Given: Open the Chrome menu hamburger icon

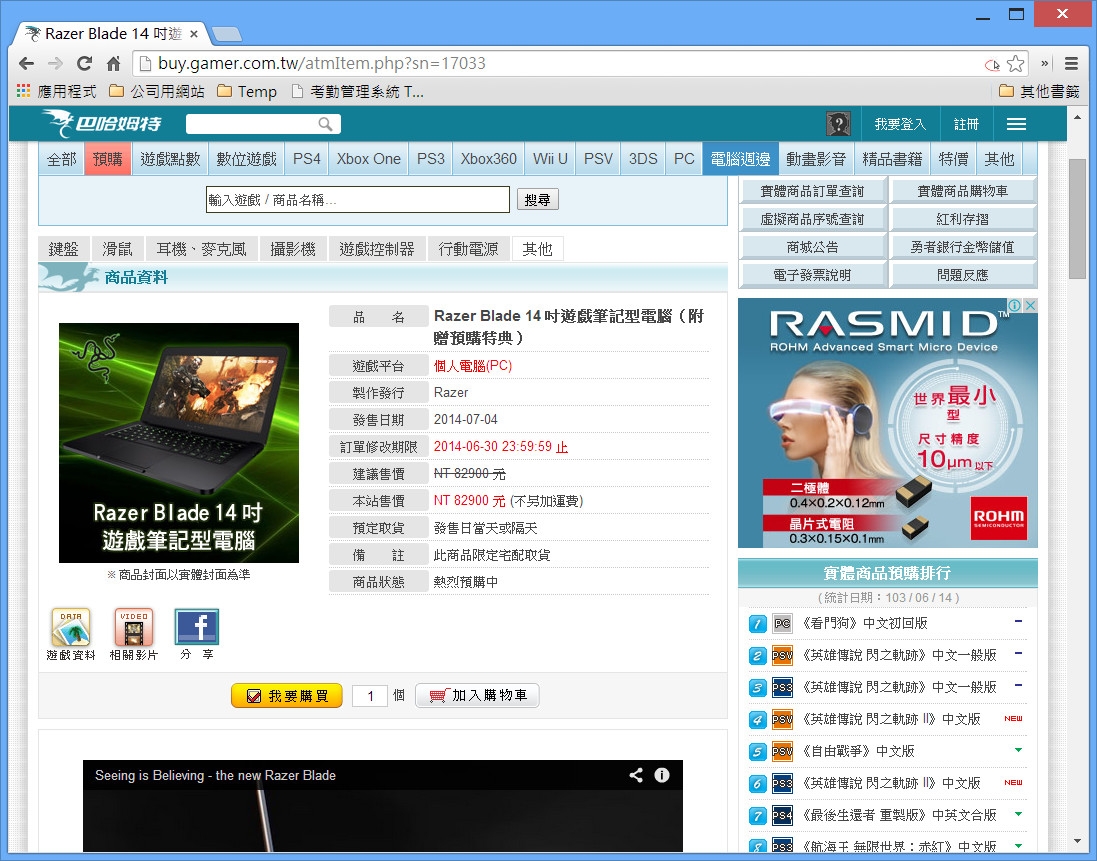Looking at the screenshot, I should 1071,64.
